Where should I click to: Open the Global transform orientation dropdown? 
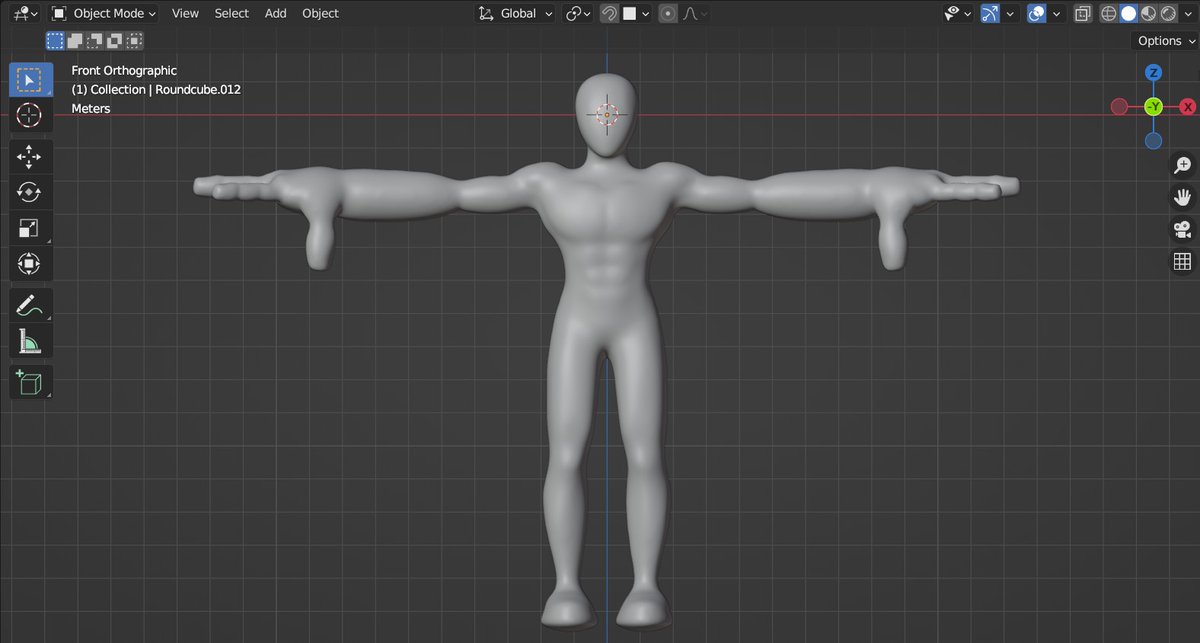pos(515,13)
